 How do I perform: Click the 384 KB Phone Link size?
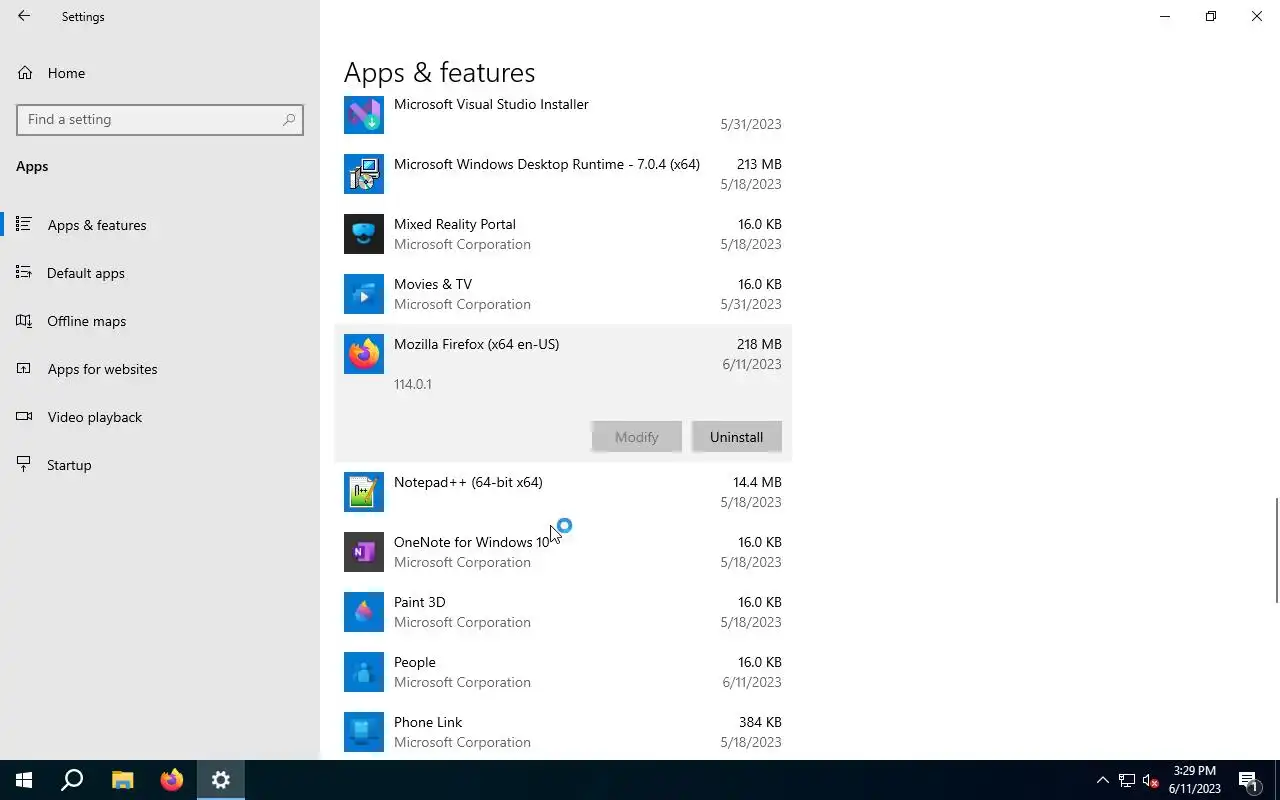pos(759,722)
